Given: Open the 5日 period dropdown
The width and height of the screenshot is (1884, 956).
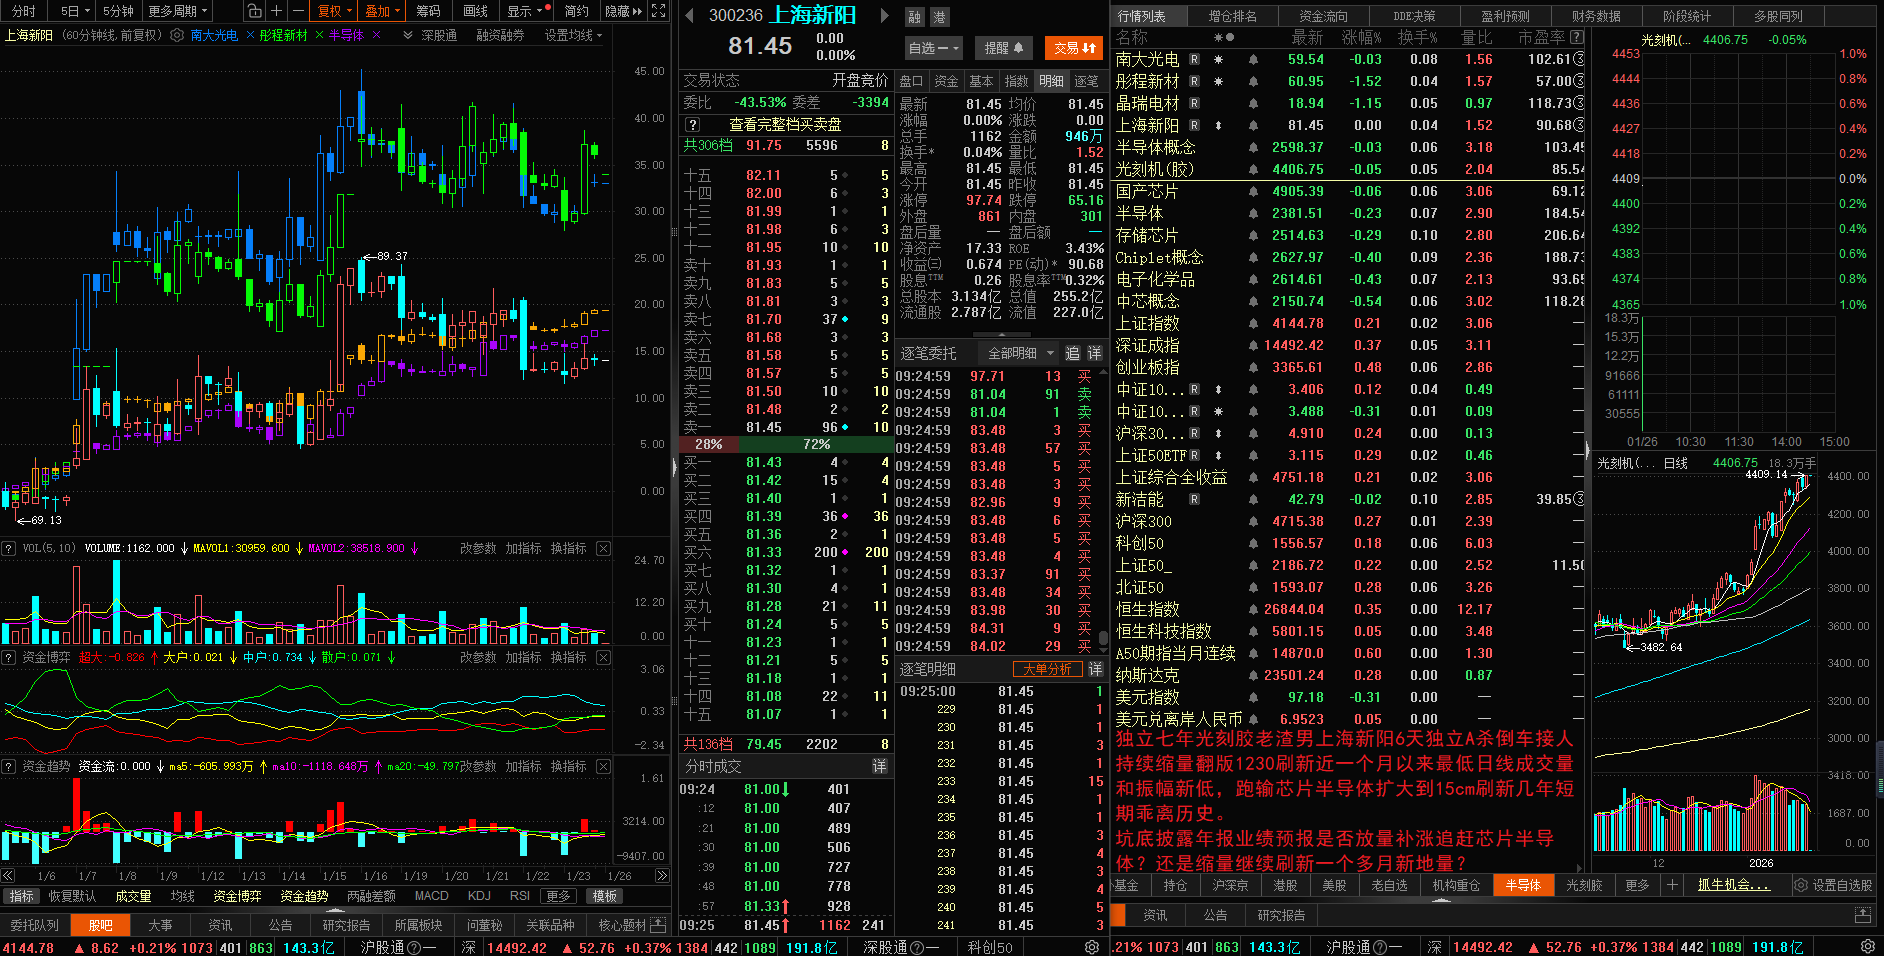Looking at the screenshot, I should 75,11.
